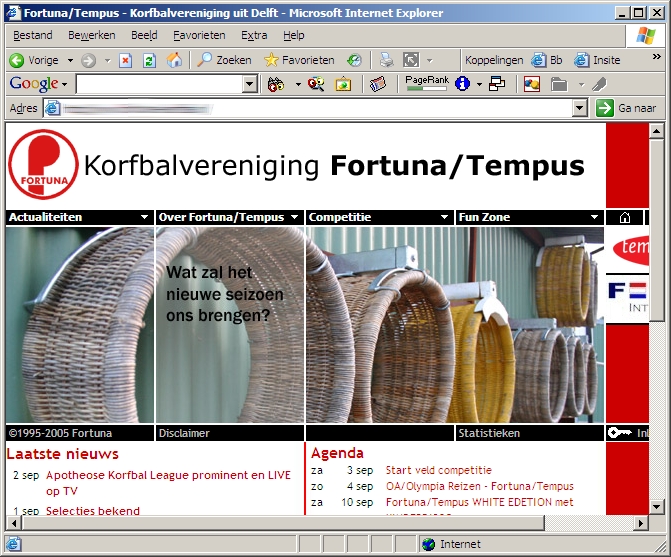Click the Print icon in toolbar
671x557 pixels.
click(x=386, y=60)
